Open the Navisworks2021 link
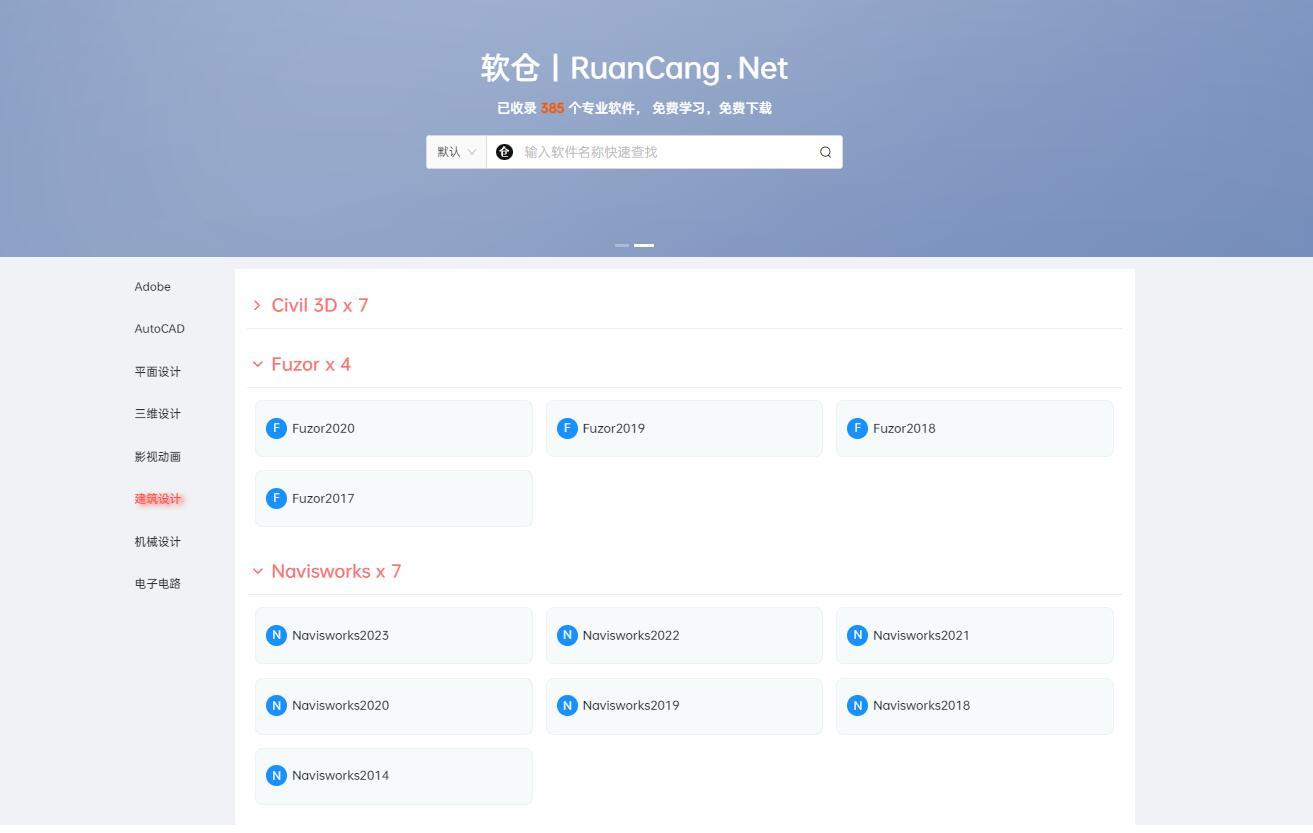The height and width of the screenshot is (833, 1313). [x=975, y=635]
